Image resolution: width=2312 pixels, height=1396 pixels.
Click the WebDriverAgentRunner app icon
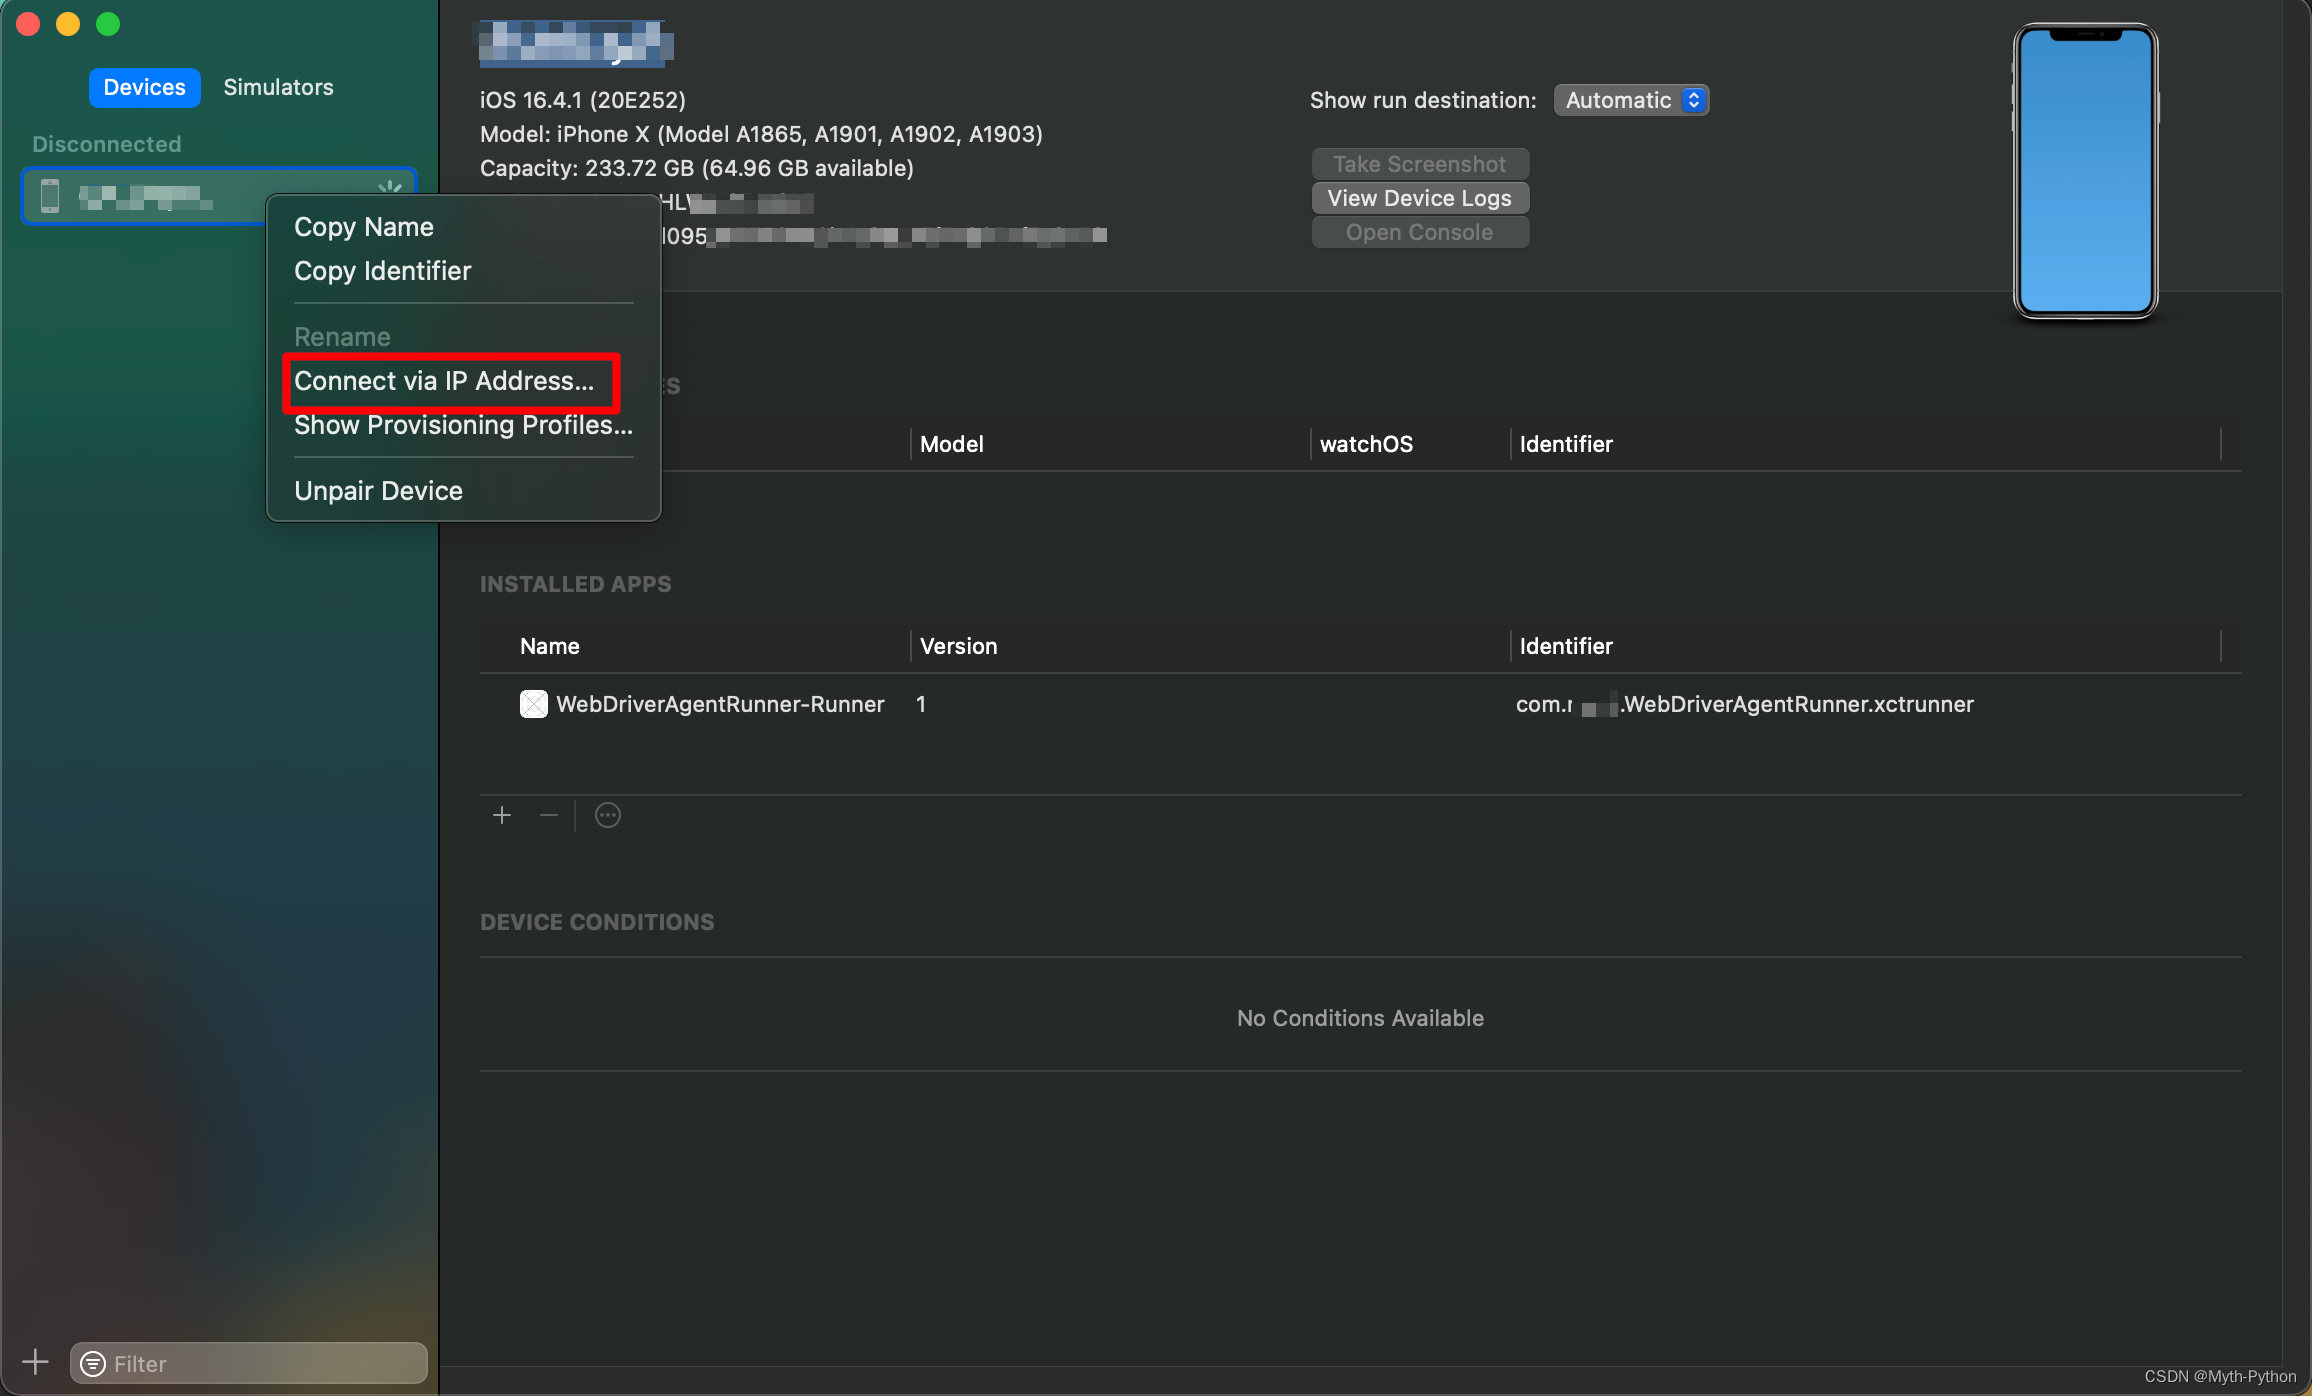(x=534, y=704)
